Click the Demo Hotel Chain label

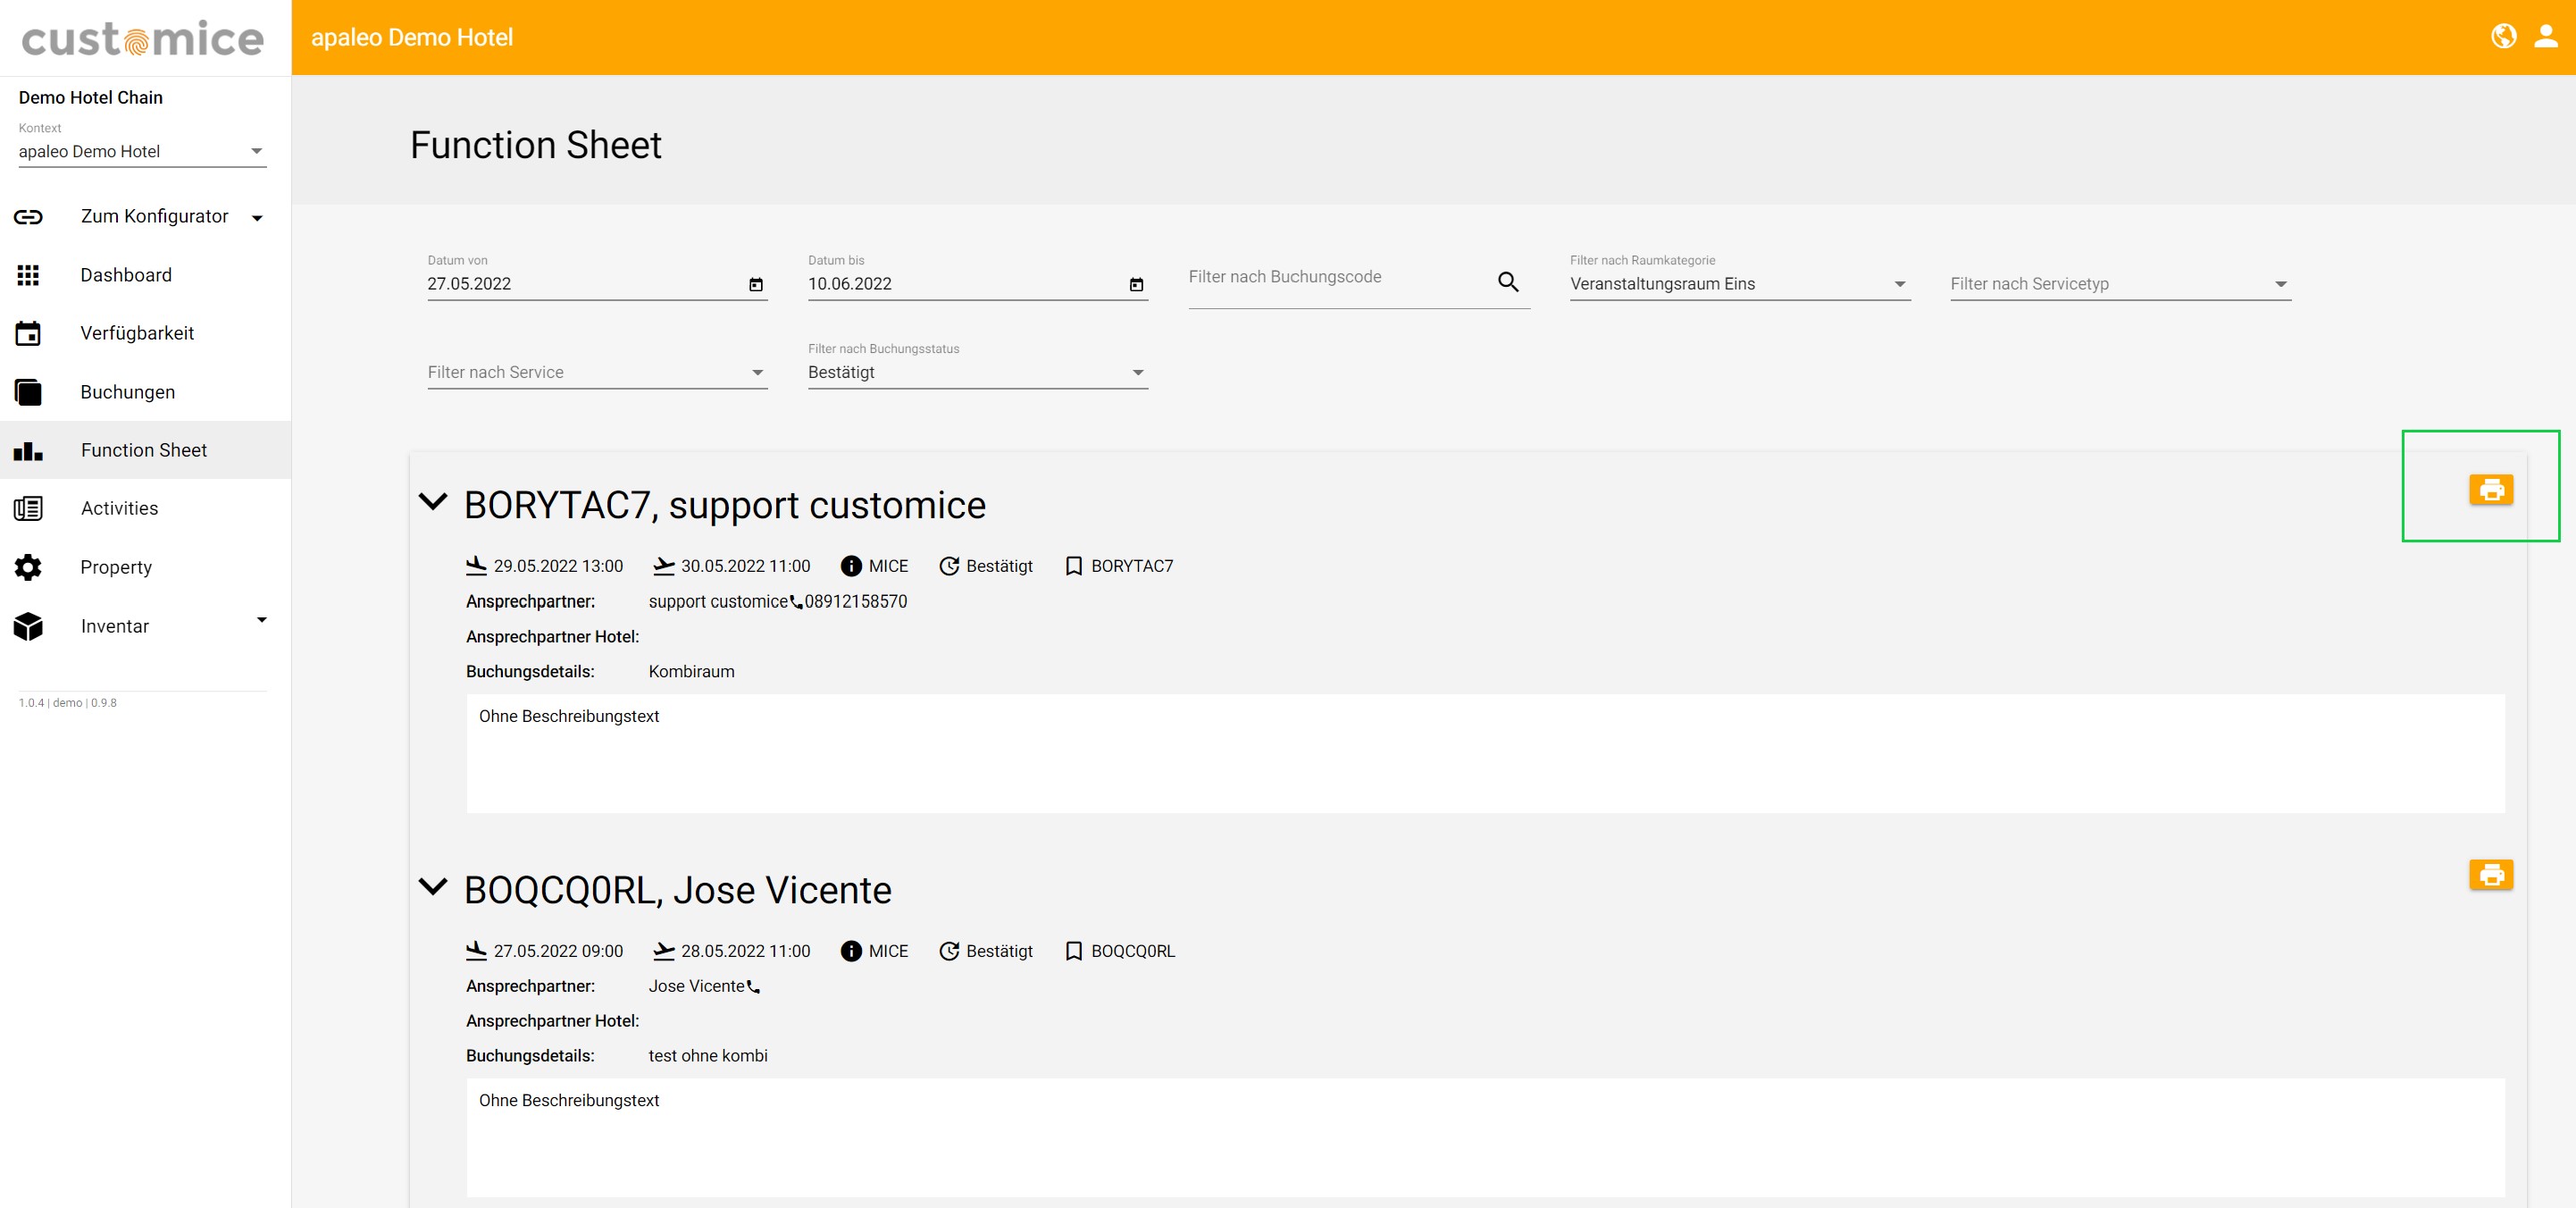coord(91,97)
